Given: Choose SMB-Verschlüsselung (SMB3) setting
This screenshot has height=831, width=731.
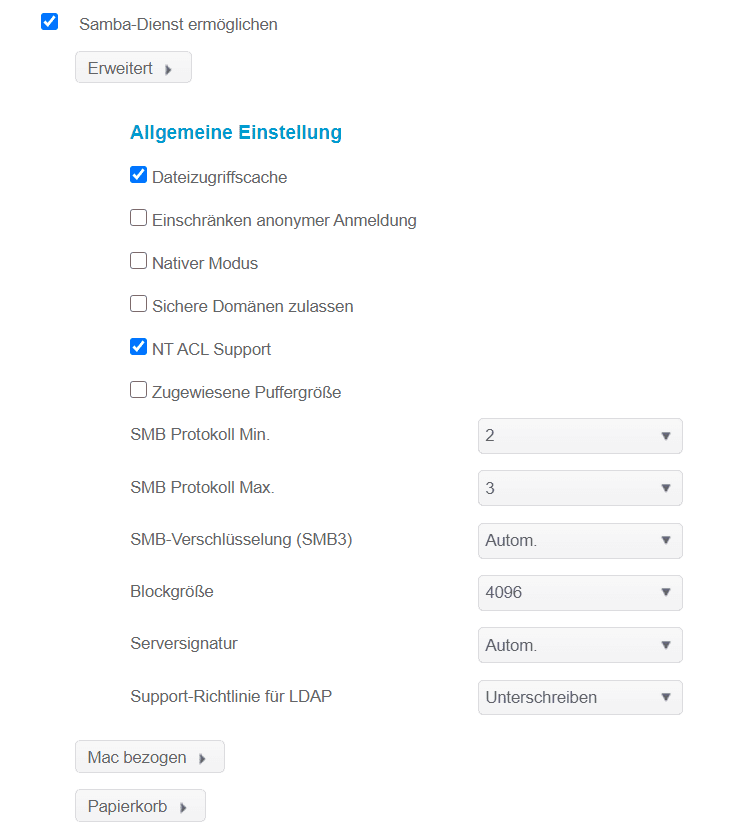Looking at the screenshot, I should tap(580, 541).
